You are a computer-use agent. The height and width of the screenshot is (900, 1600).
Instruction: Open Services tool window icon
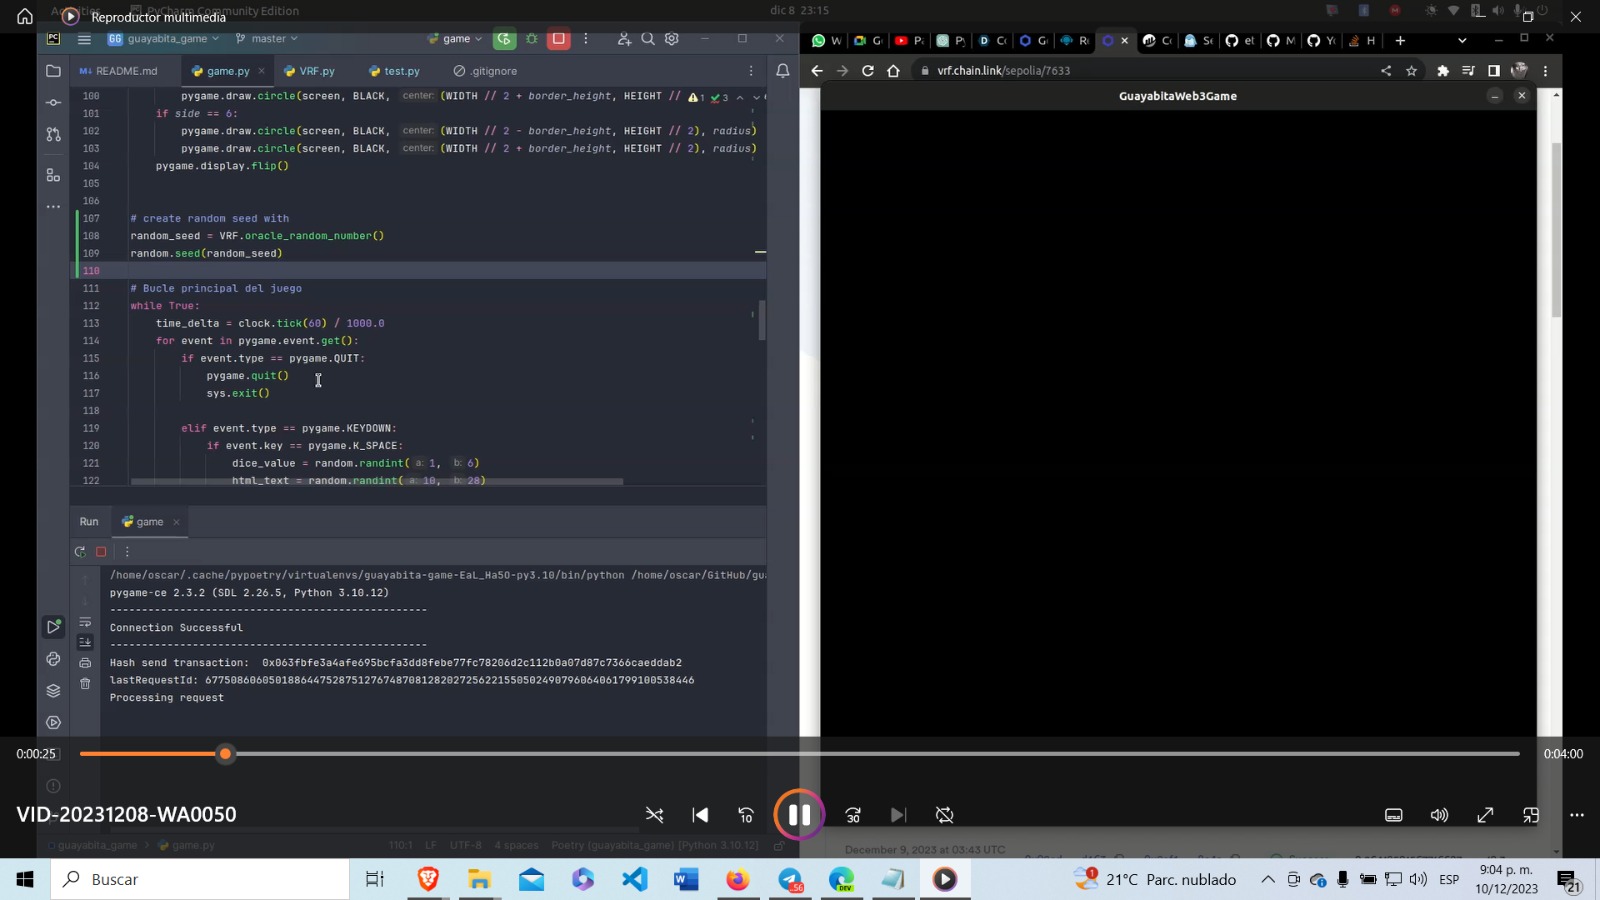click(x=53, y=722)
